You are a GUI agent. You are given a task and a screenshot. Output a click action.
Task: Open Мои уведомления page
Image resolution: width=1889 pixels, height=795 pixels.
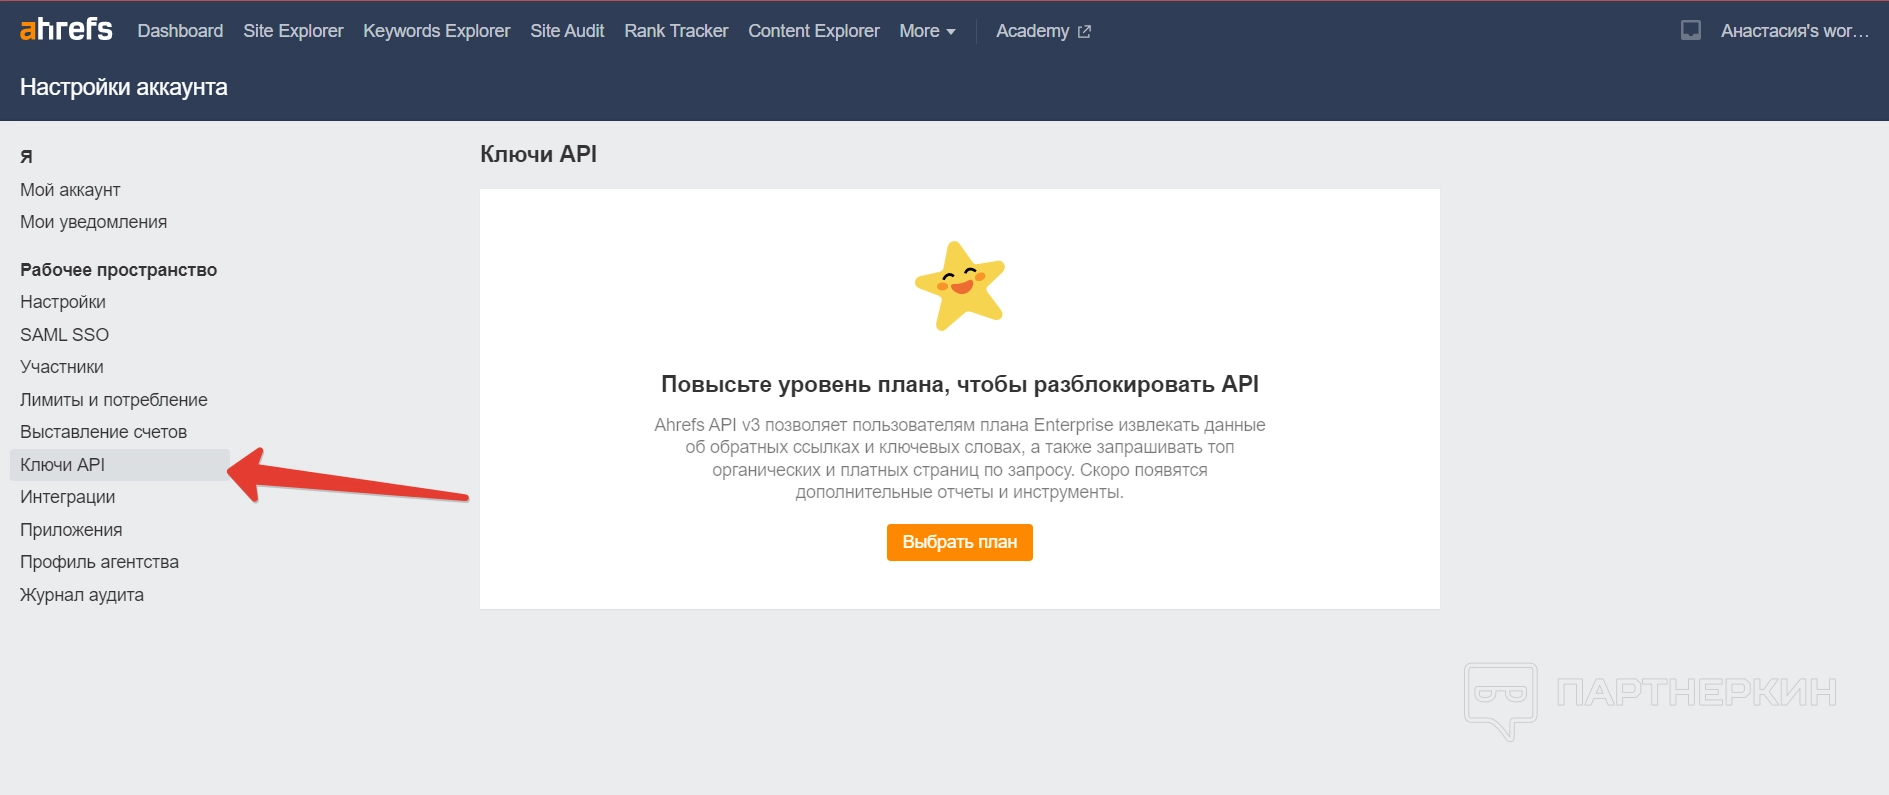pyautogui.click(x=94, y=222)
